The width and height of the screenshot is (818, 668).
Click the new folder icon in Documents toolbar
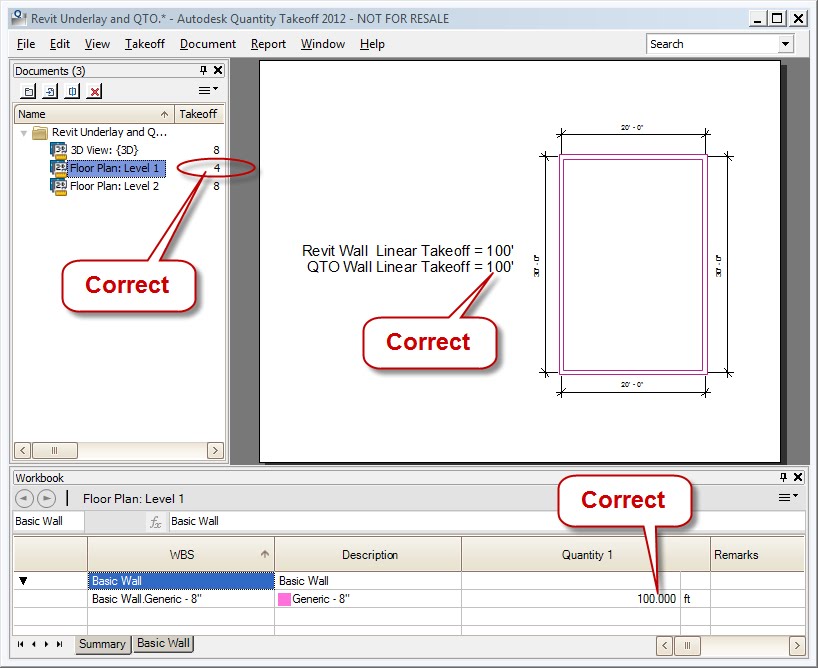point(28,91)
